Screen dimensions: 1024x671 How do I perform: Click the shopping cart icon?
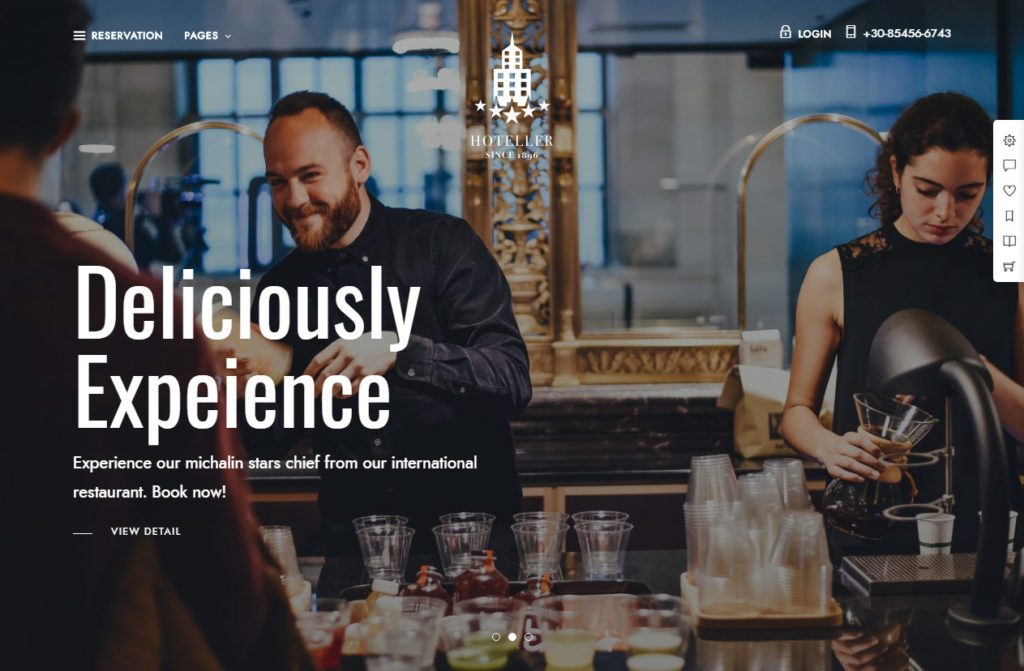[x=1009, y=266]
